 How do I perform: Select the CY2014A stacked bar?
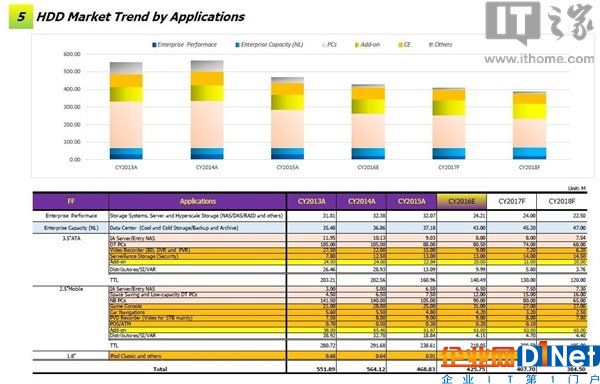point(207,110)
